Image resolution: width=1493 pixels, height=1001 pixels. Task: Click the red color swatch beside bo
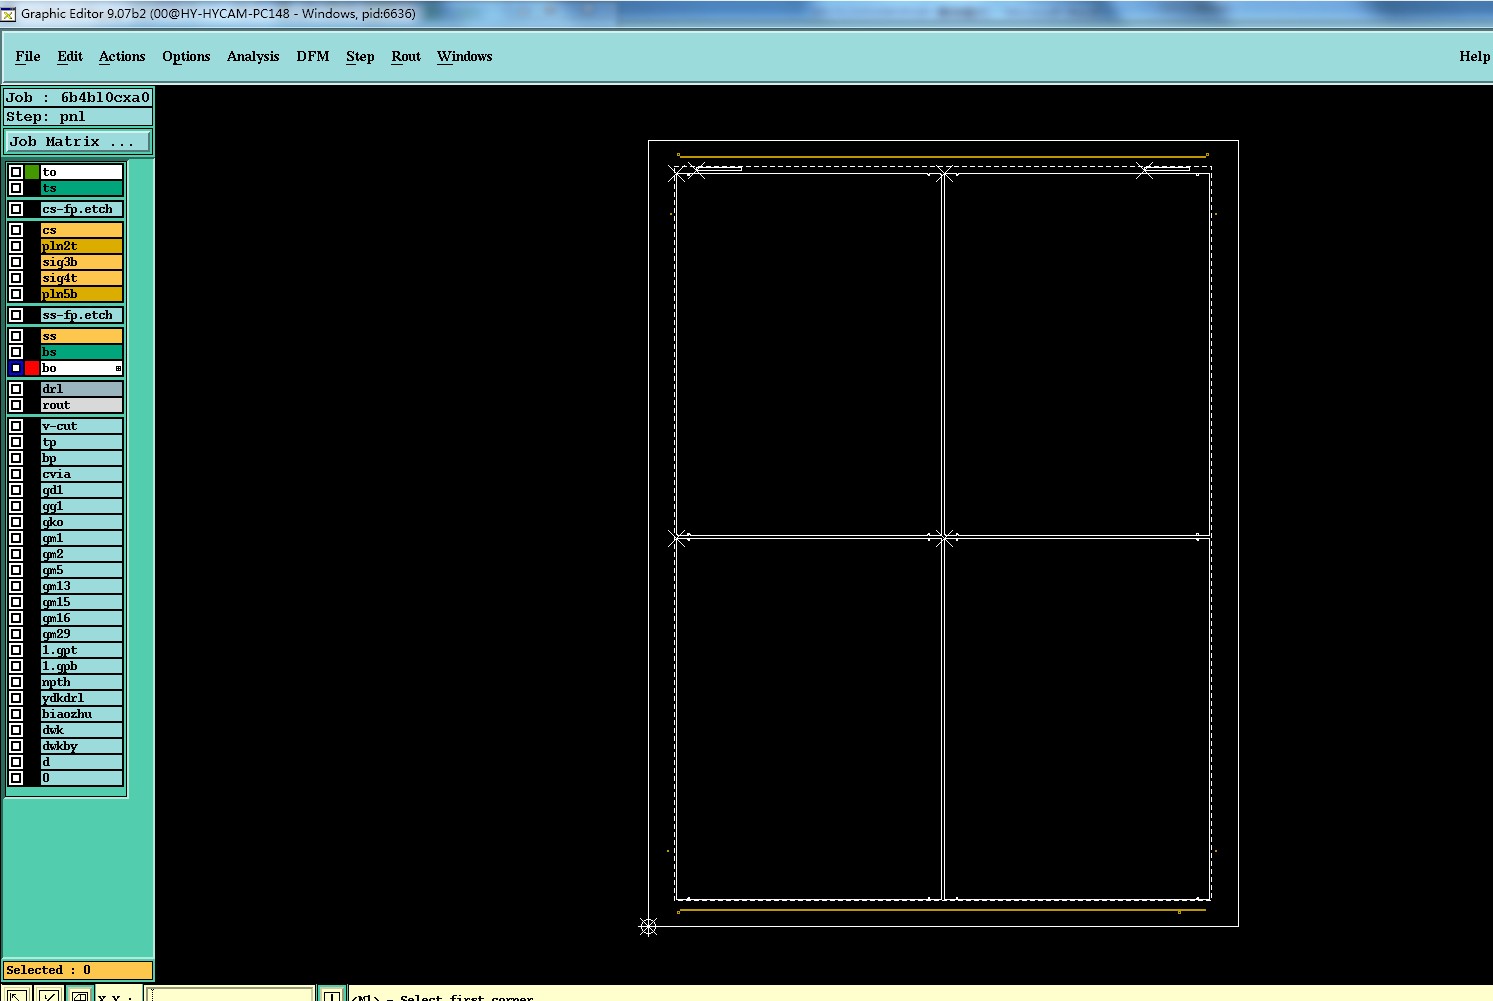(32, 368)
